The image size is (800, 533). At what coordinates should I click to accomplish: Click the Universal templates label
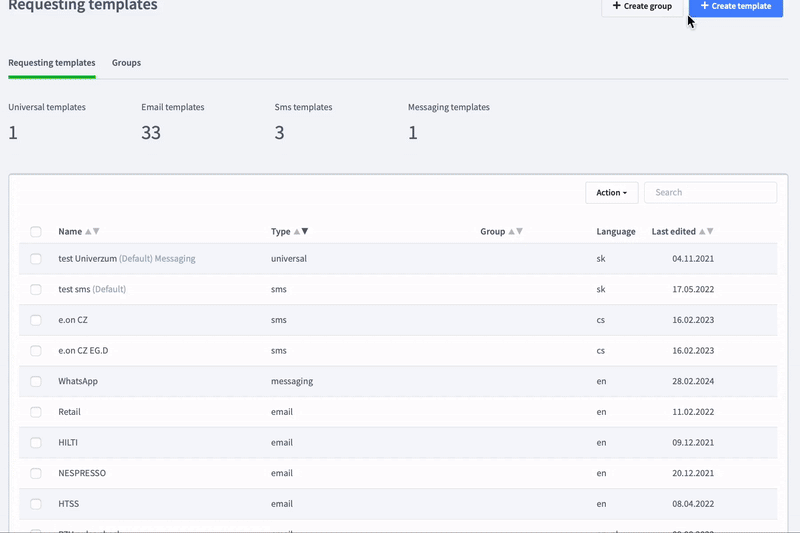47,107
